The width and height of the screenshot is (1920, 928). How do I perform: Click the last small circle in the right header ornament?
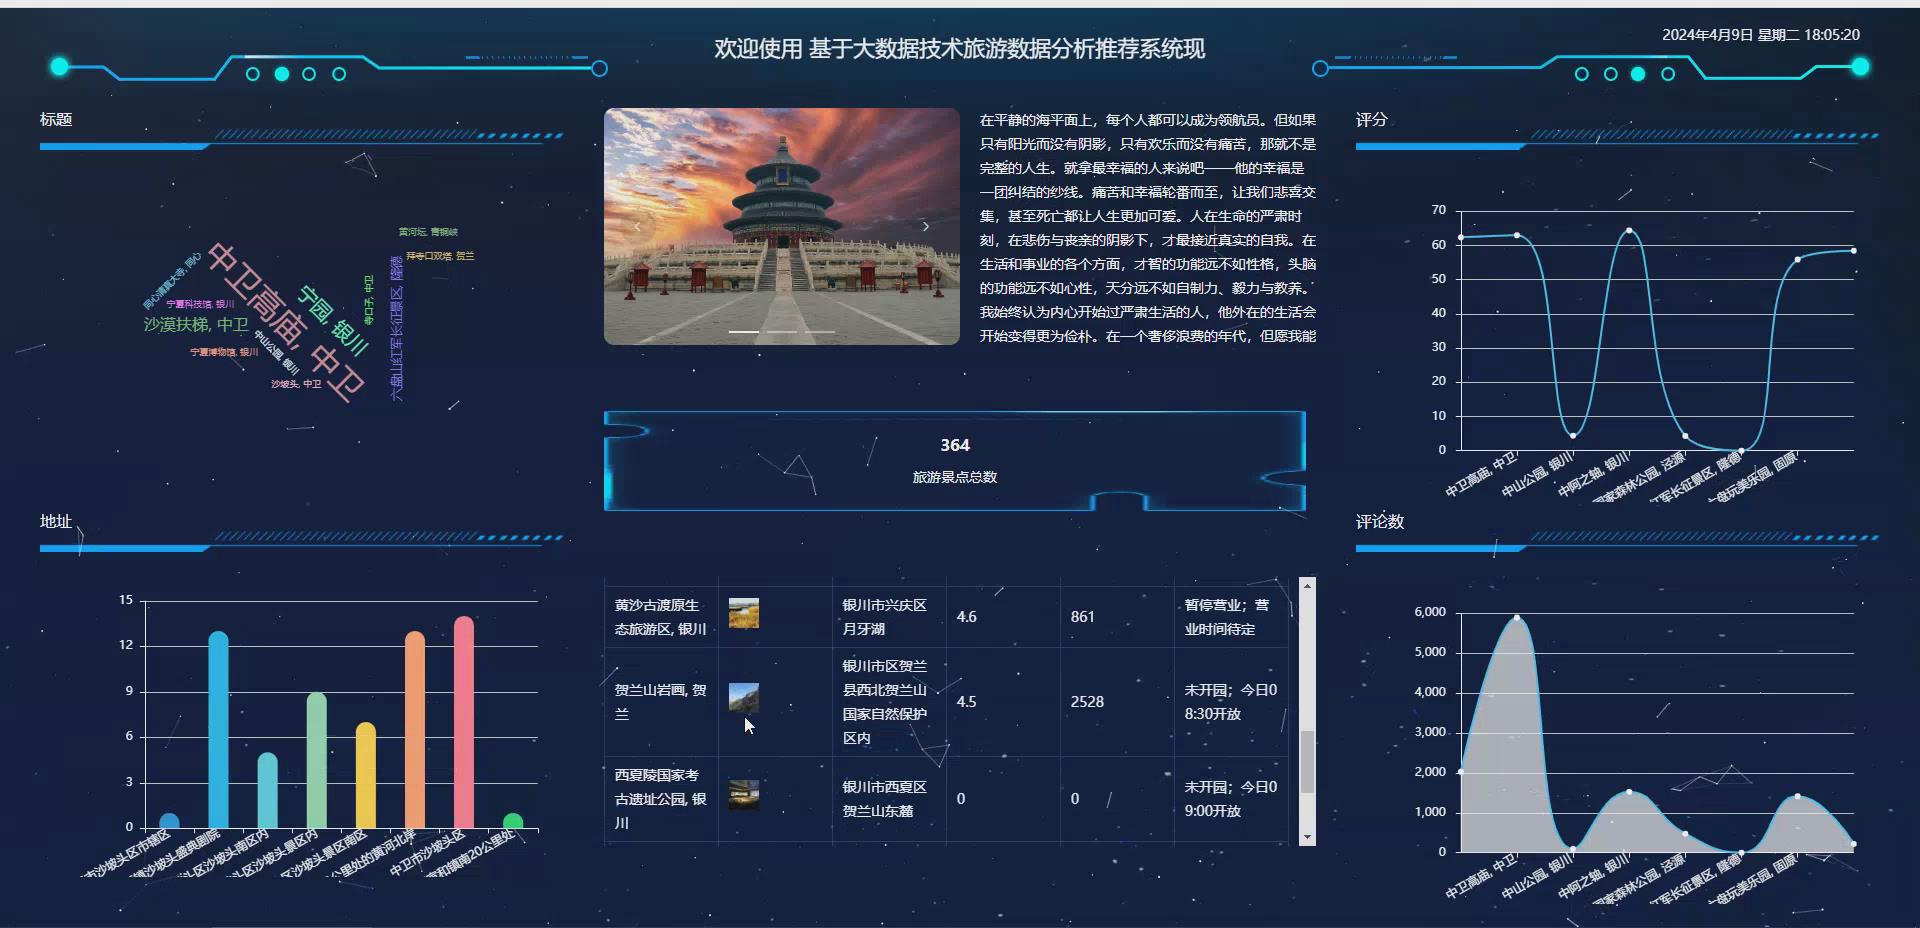[1668, 74]
